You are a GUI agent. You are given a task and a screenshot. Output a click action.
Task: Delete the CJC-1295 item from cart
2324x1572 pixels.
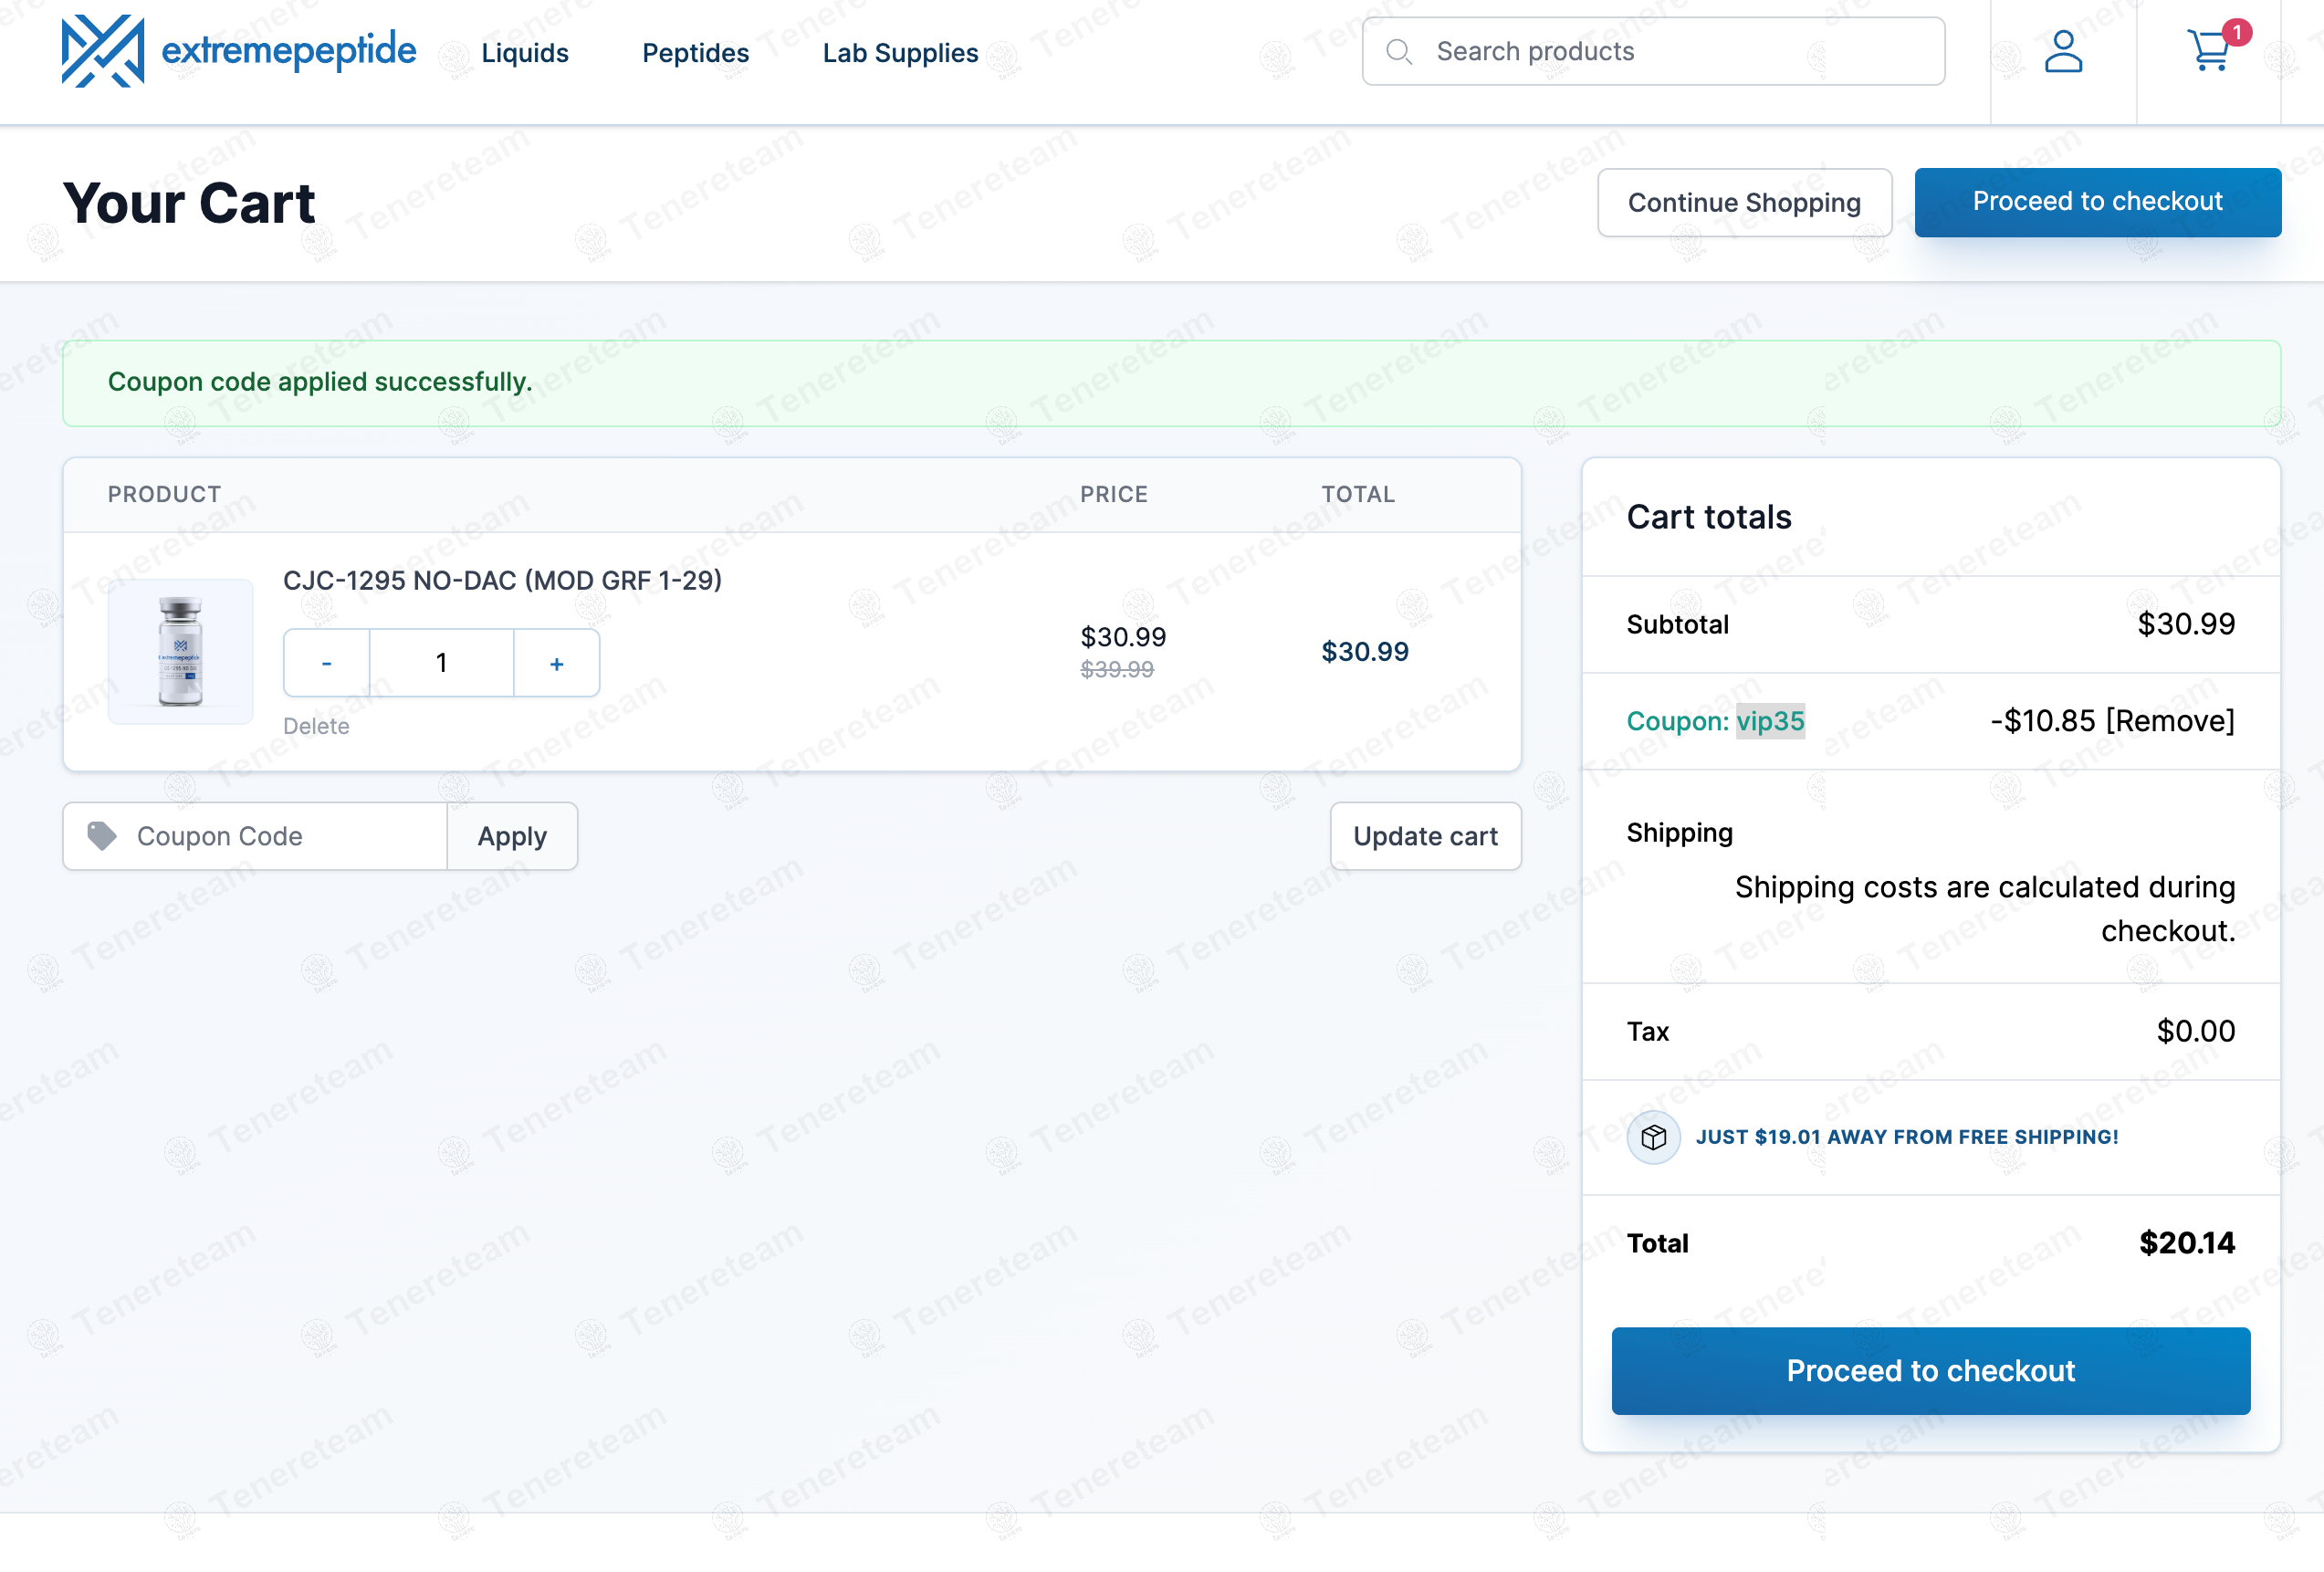click(x=316, y=726)
